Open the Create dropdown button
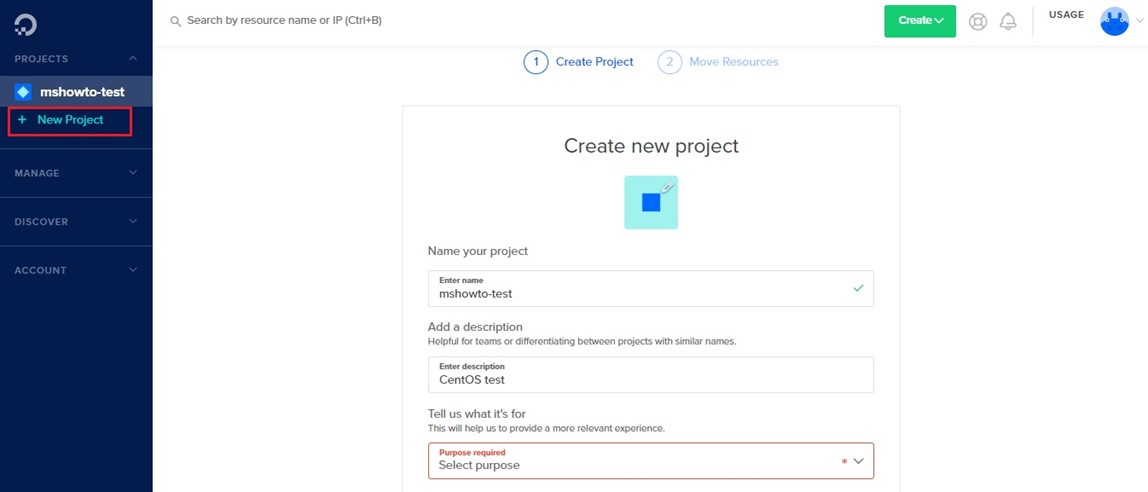 pos(920,20)
